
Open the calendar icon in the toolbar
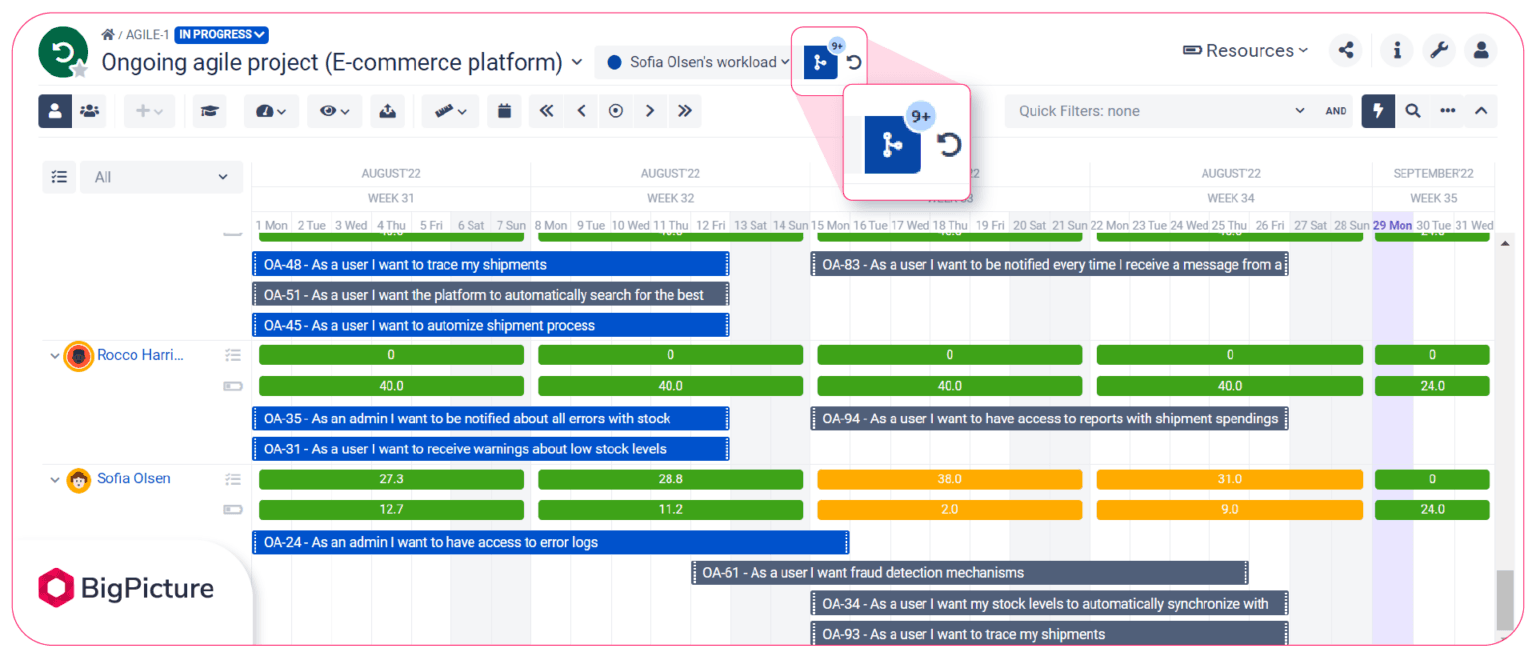point(505,111)
